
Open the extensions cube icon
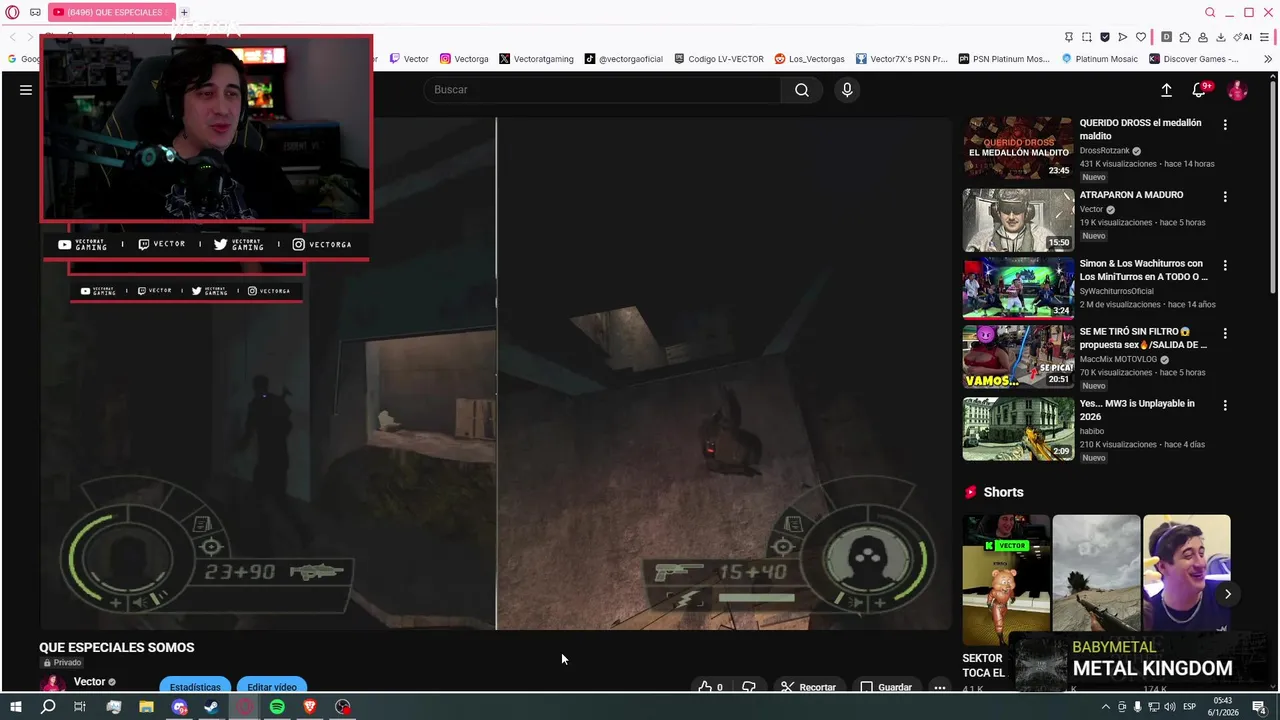click(x=1185, y=37)
